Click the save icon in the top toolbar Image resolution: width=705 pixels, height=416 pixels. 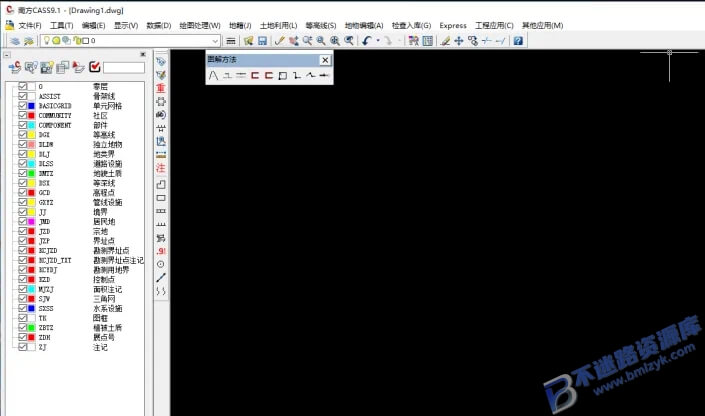tap(263, 41)
